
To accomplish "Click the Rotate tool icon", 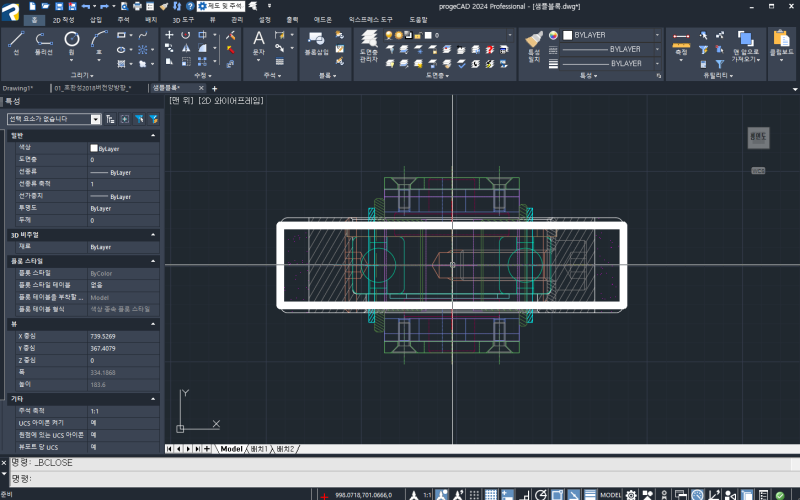I will pos(186,35).
